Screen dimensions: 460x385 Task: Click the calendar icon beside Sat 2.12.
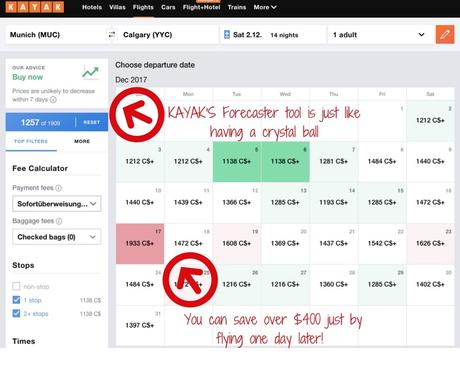(x=227, y=35)
